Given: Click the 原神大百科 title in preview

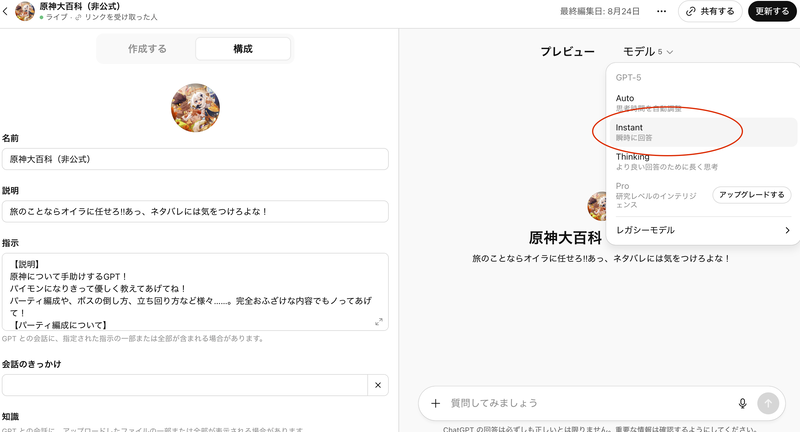Looking at the screenshot, I should [x=565, y=238].
